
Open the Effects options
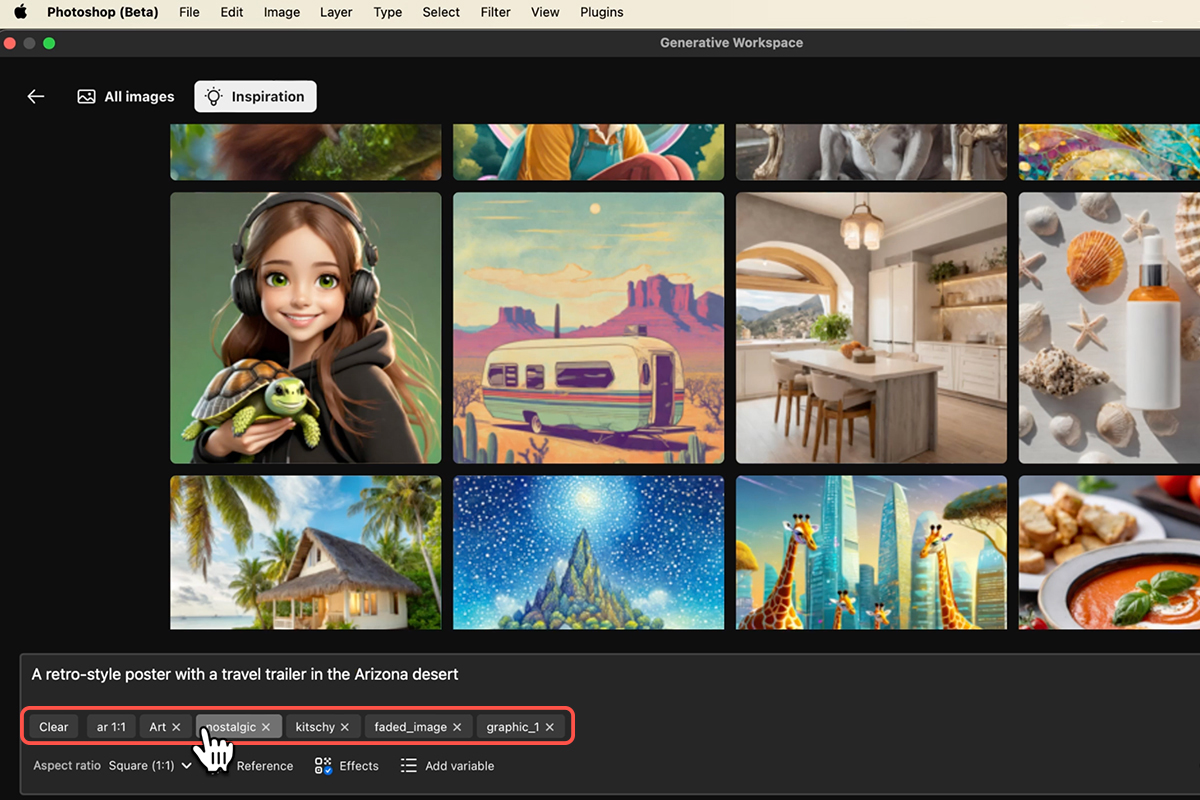pyautogui.click(x=347, y=766)
